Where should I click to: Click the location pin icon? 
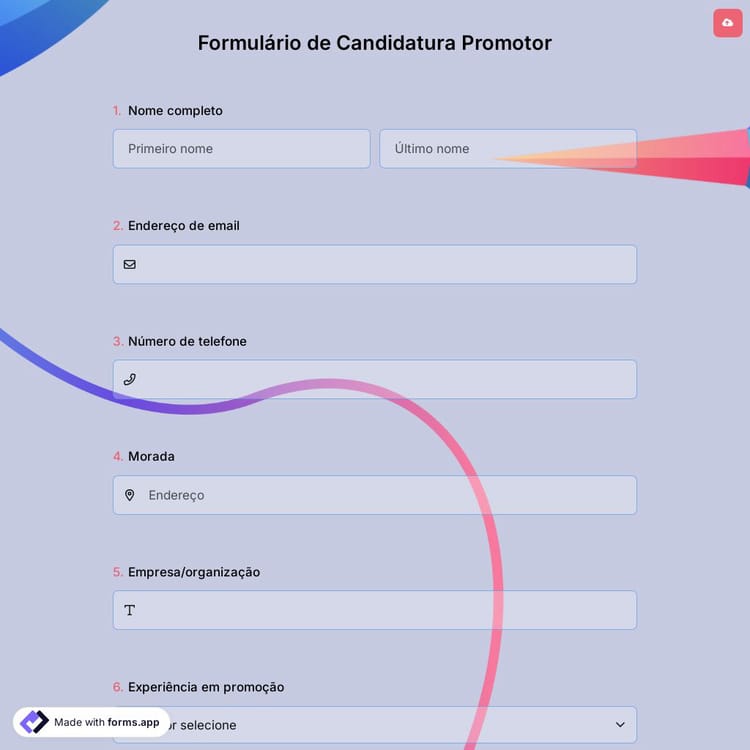pos(130,495)
